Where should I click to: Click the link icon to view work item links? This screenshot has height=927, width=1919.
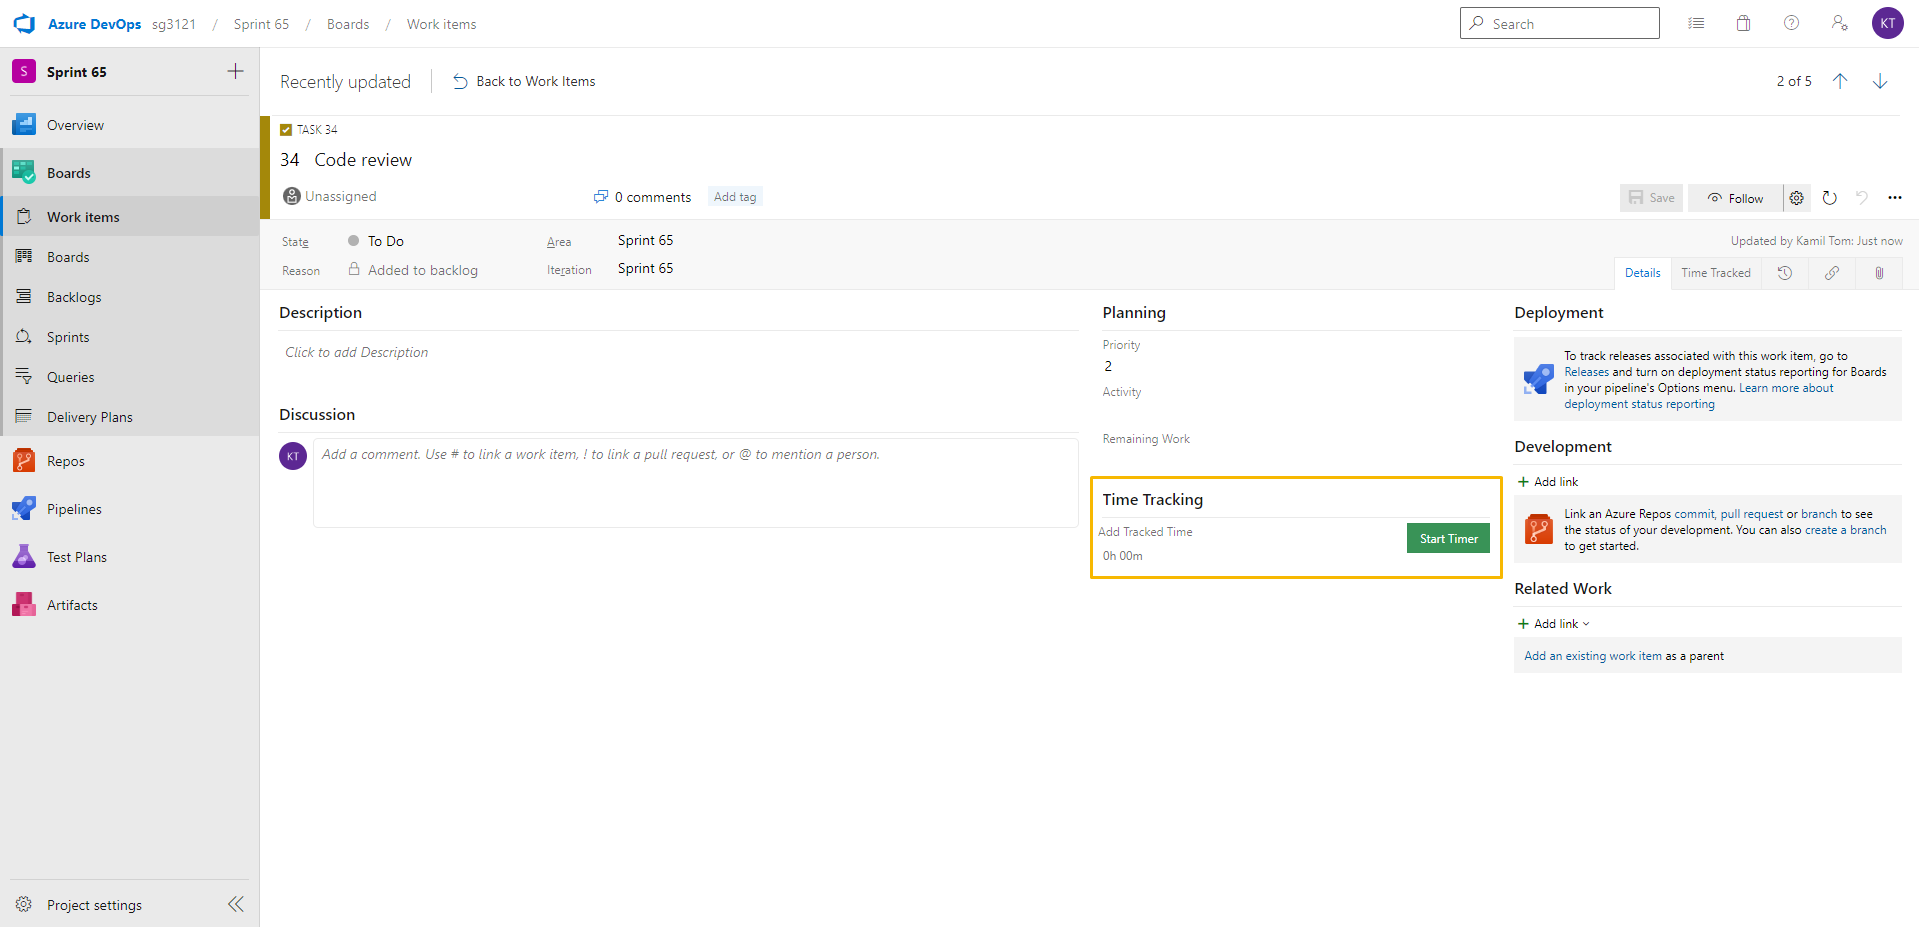(1831, 272)
